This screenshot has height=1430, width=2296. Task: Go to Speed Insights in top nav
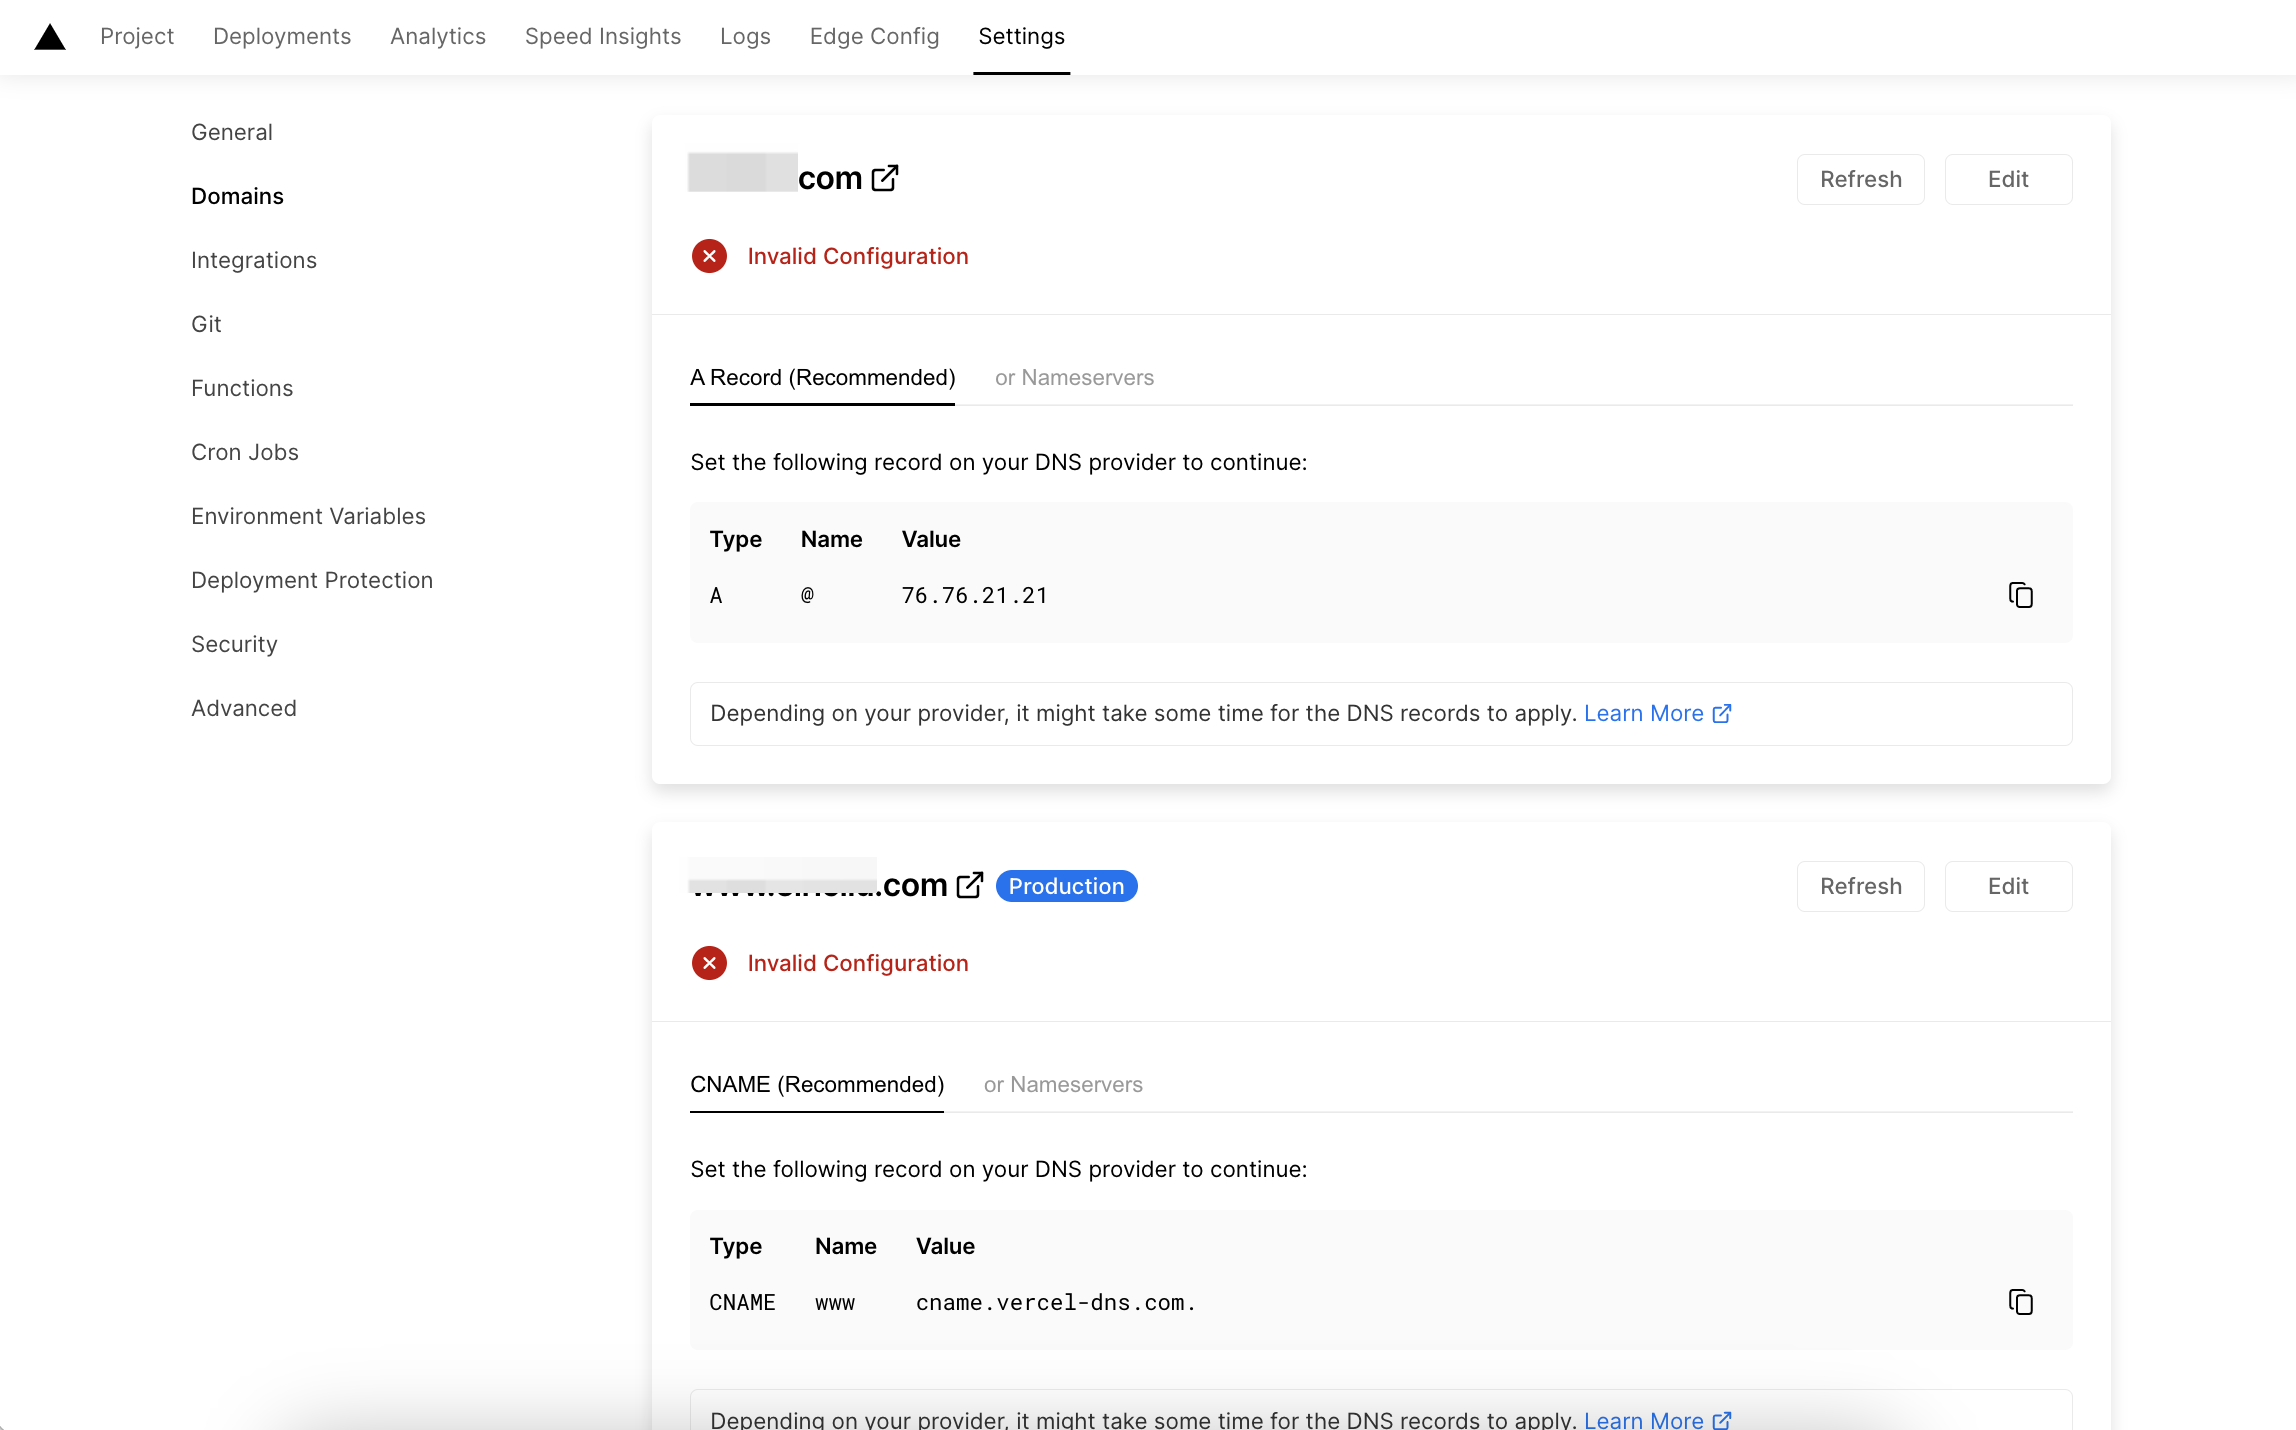point(602,37)
